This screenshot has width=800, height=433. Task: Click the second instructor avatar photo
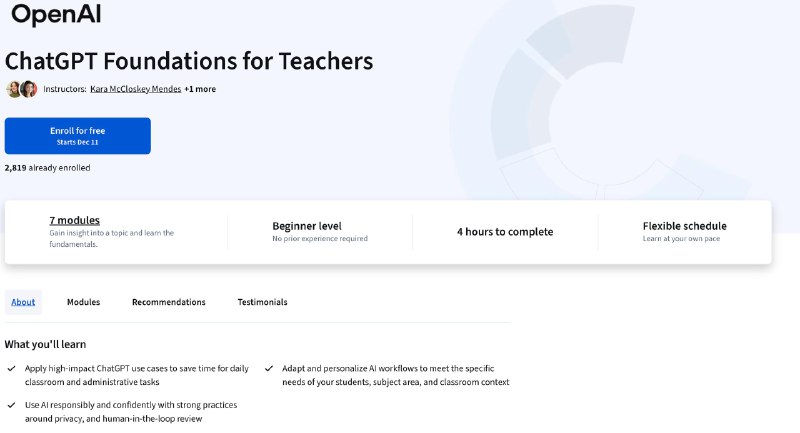click(x=28, y=89)
